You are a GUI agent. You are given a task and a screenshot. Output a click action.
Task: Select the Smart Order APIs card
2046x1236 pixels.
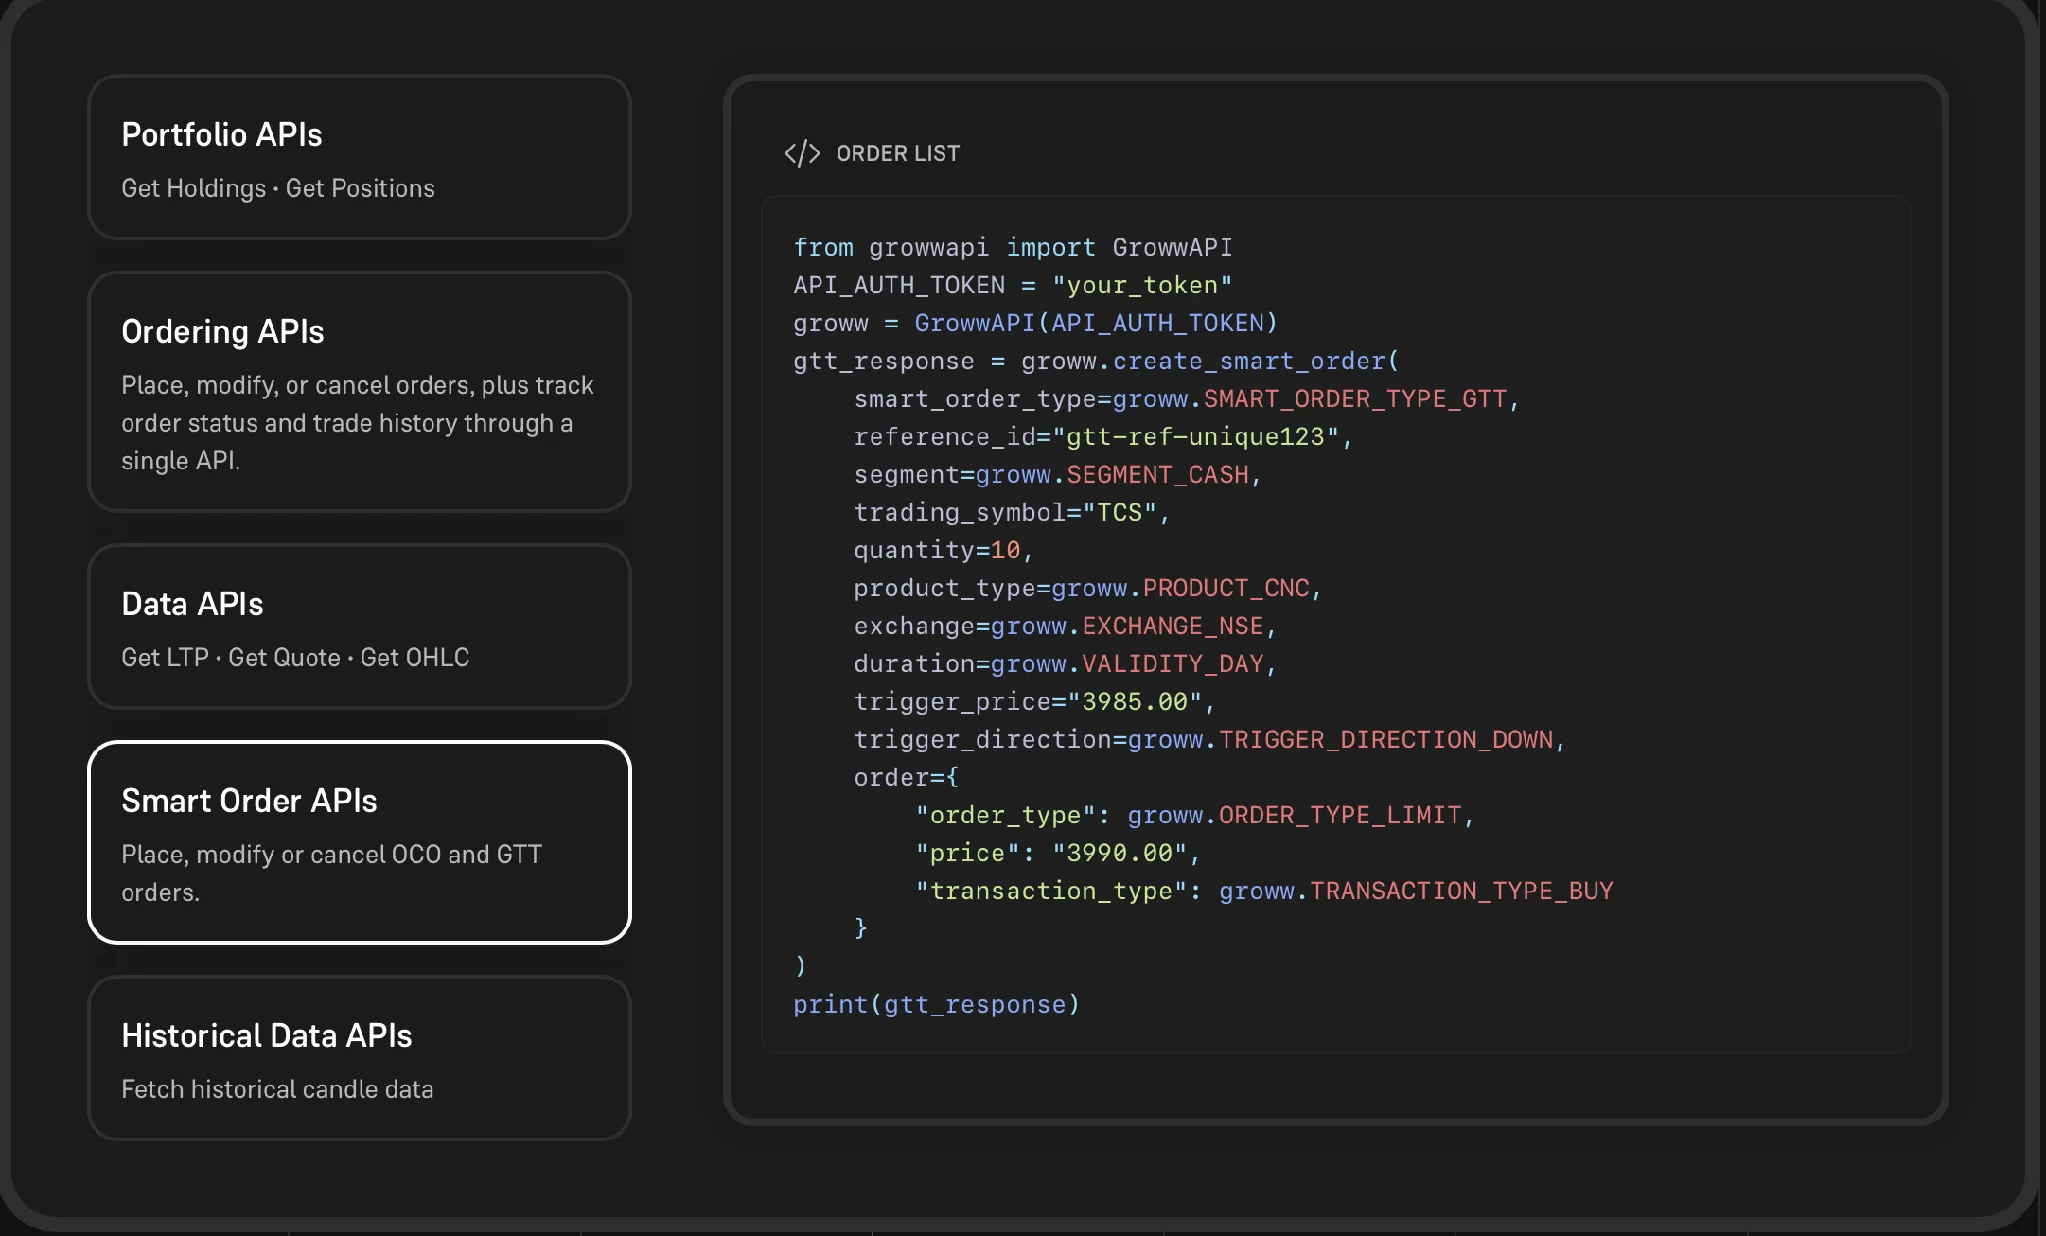coord(359,842)
